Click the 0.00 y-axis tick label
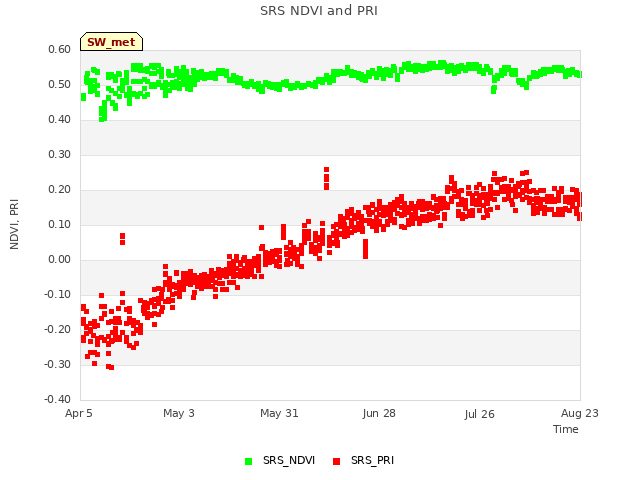Screen dimensions: 640x480 pyautogui.click(x=59, y=260)
